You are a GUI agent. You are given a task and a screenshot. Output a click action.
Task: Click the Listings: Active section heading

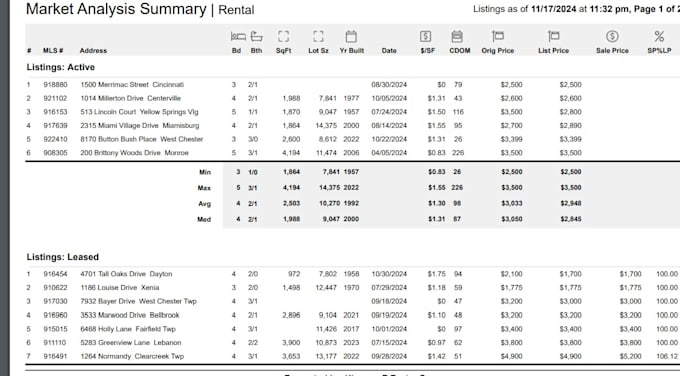pyautogui.click(x=61, y=67)
